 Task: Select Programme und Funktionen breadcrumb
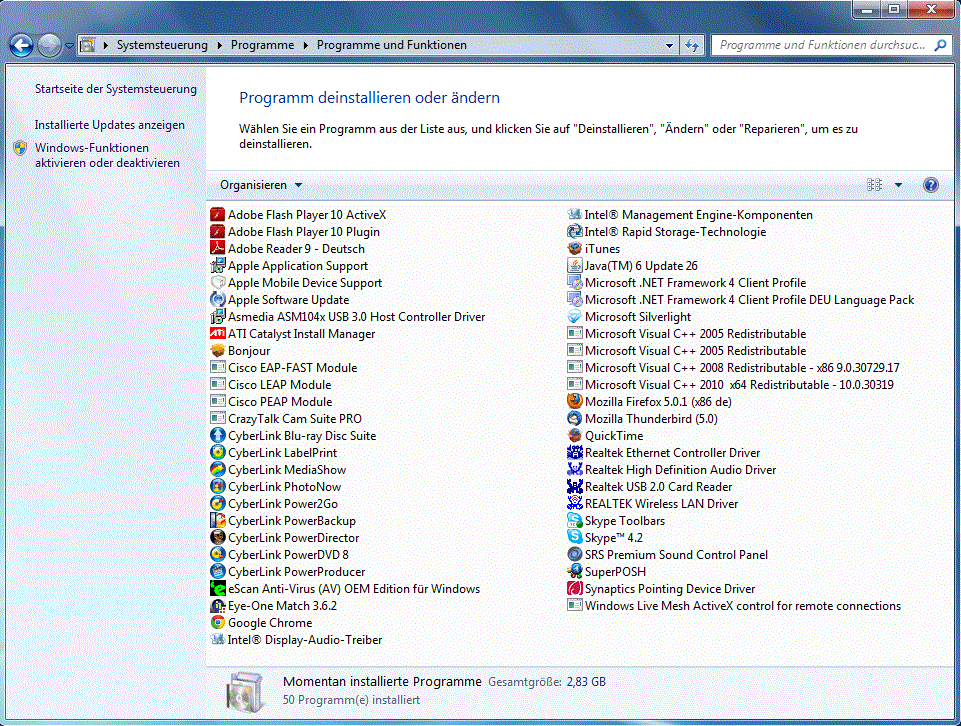tap(392, 45)
